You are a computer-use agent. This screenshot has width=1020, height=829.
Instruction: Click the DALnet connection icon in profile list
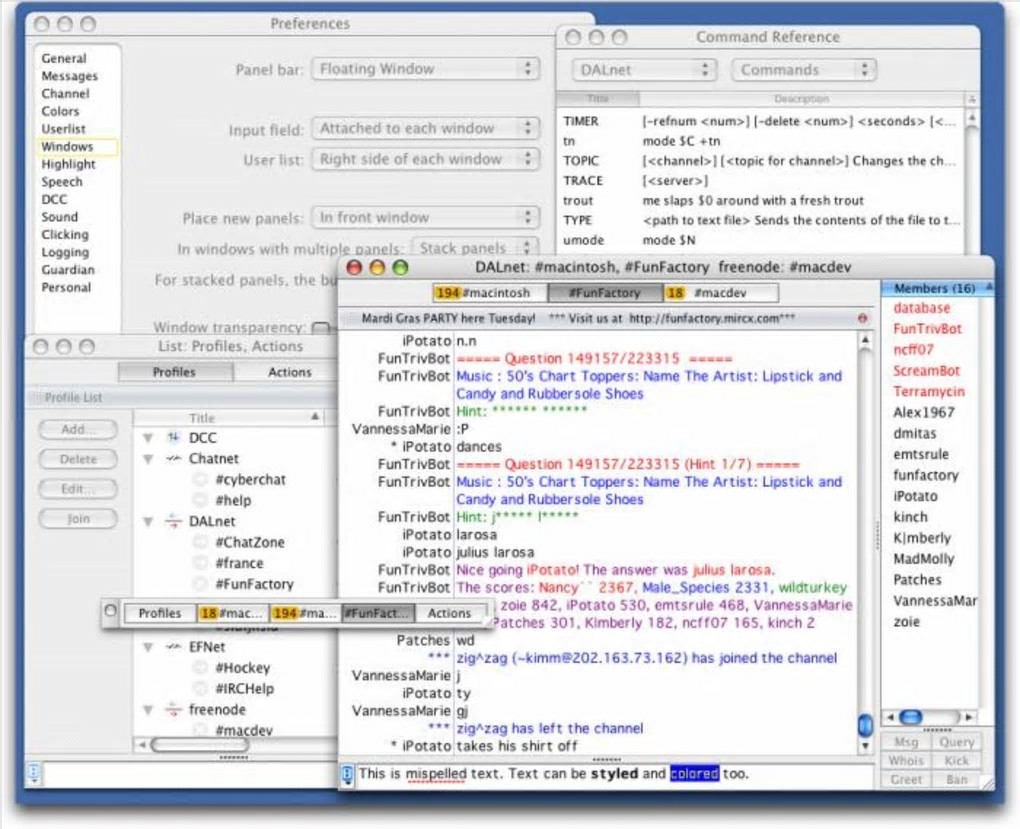pos(172,522)
